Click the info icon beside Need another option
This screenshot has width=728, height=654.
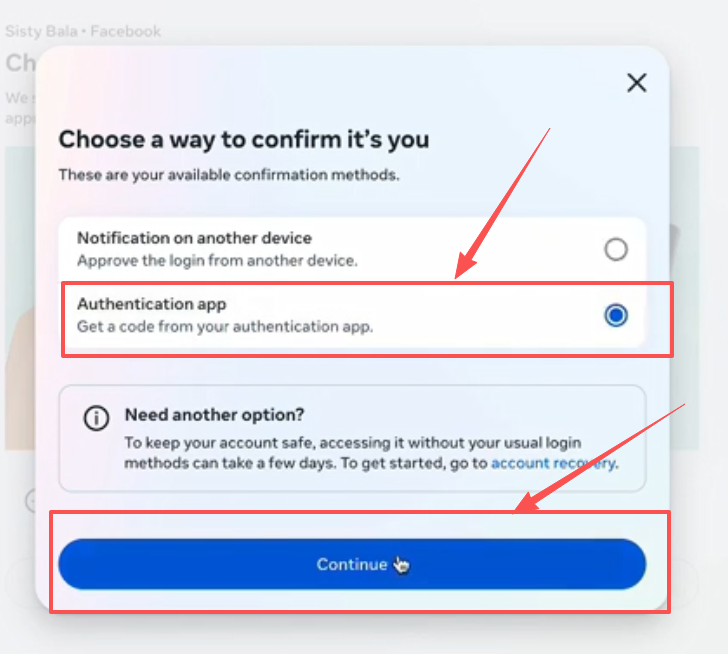tap(96, 418)
